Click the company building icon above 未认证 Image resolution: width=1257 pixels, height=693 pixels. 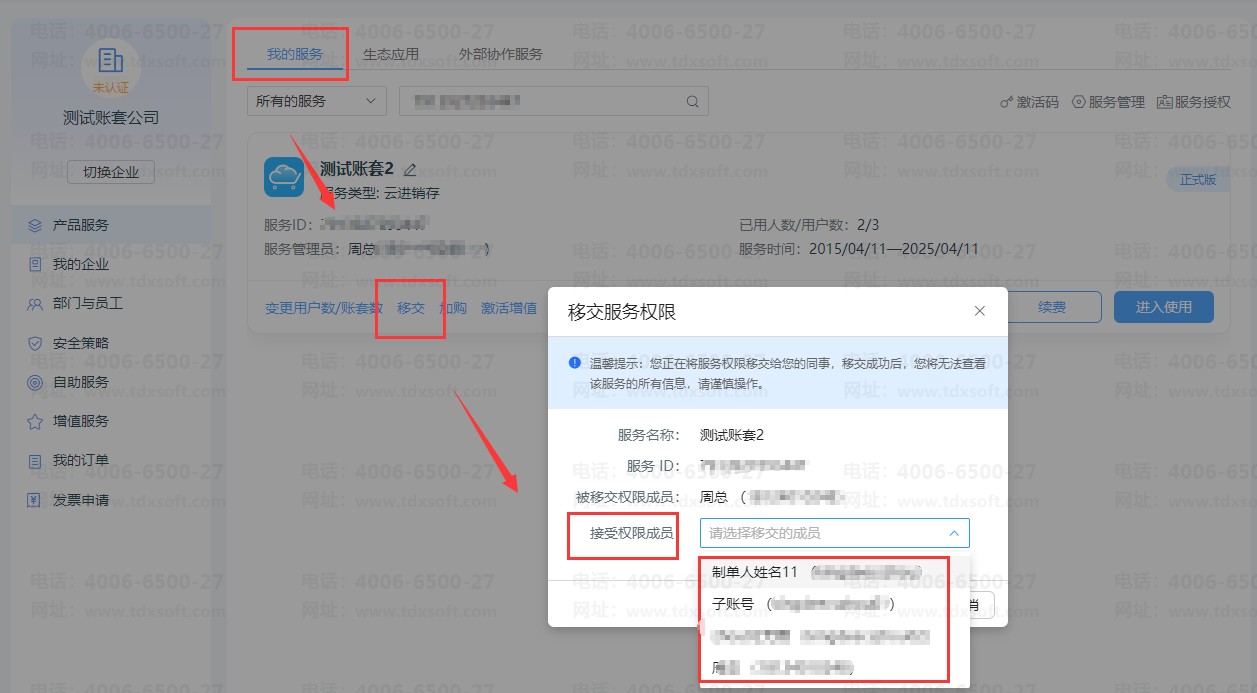[x=110, y=59]
